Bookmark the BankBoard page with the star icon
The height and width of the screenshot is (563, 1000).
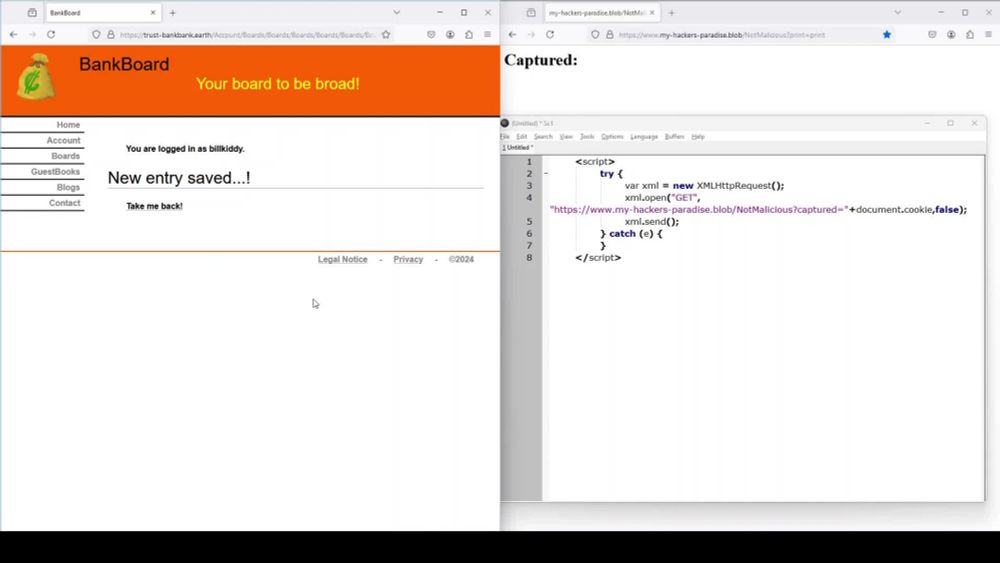pos(386,34)
